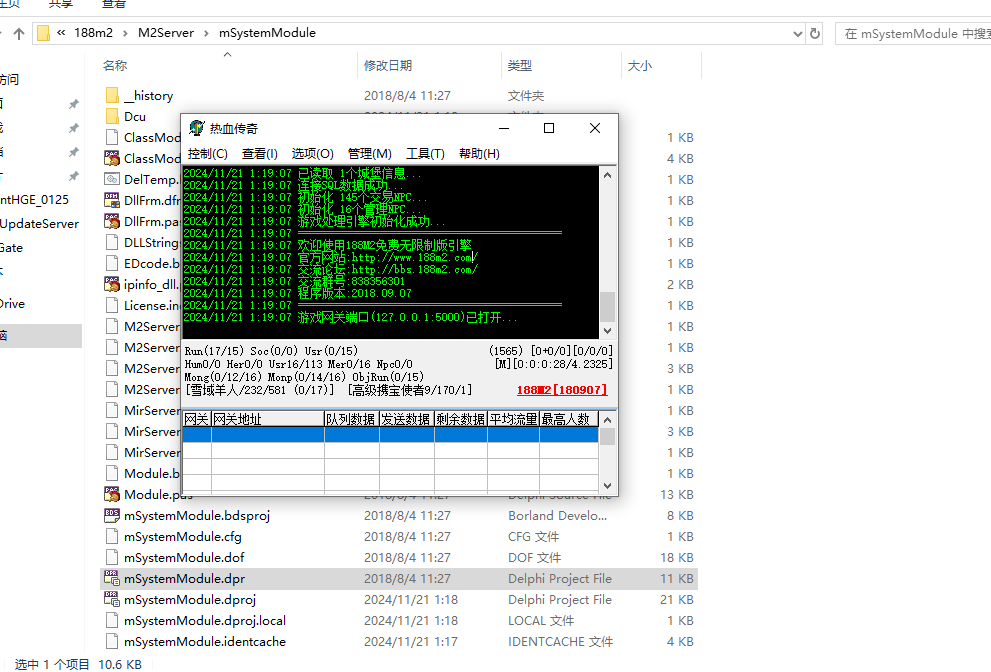
Task: Open the 管理(M) menu
Action: (x=369, y=153)
